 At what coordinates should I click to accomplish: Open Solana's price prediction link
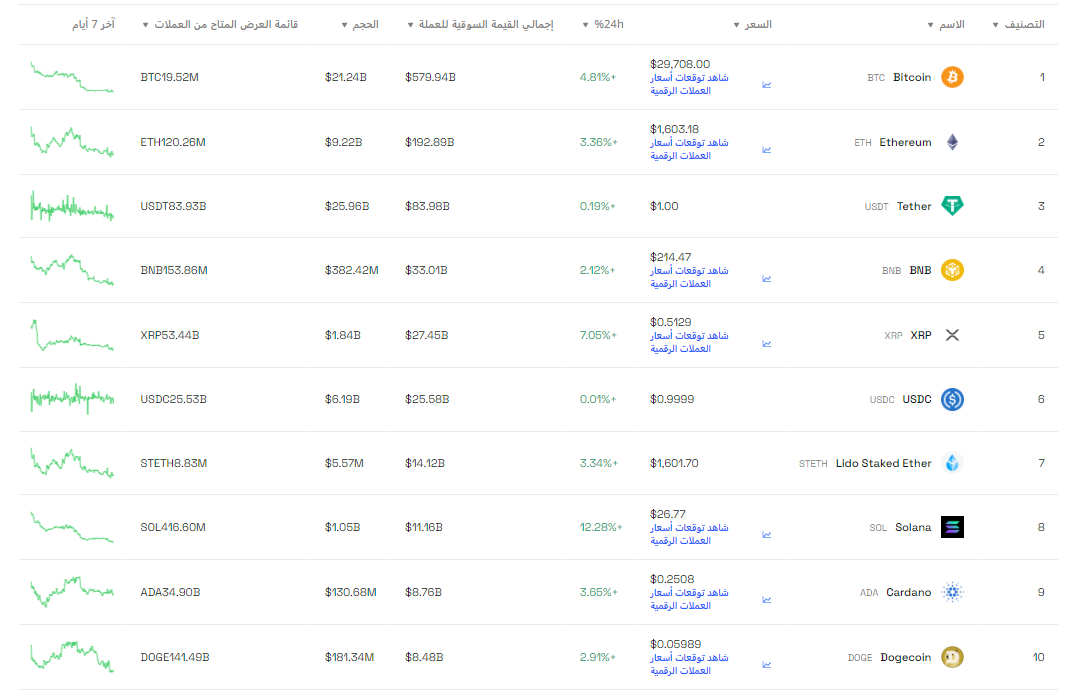point(689,532)
